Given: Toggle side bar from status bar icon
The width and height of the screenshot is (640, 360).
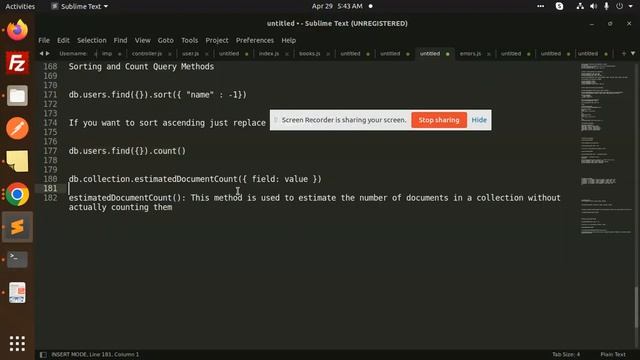Looking at the screenshot, I should pyautogui.click(x=43, y=354).
